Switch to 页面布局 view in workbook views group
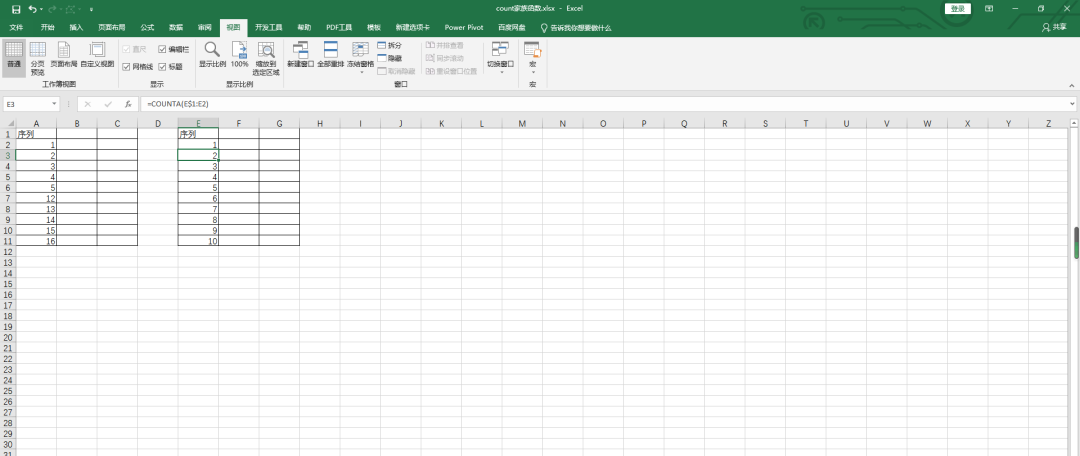Screen dimensions: 1080x456 coord(63,54)
